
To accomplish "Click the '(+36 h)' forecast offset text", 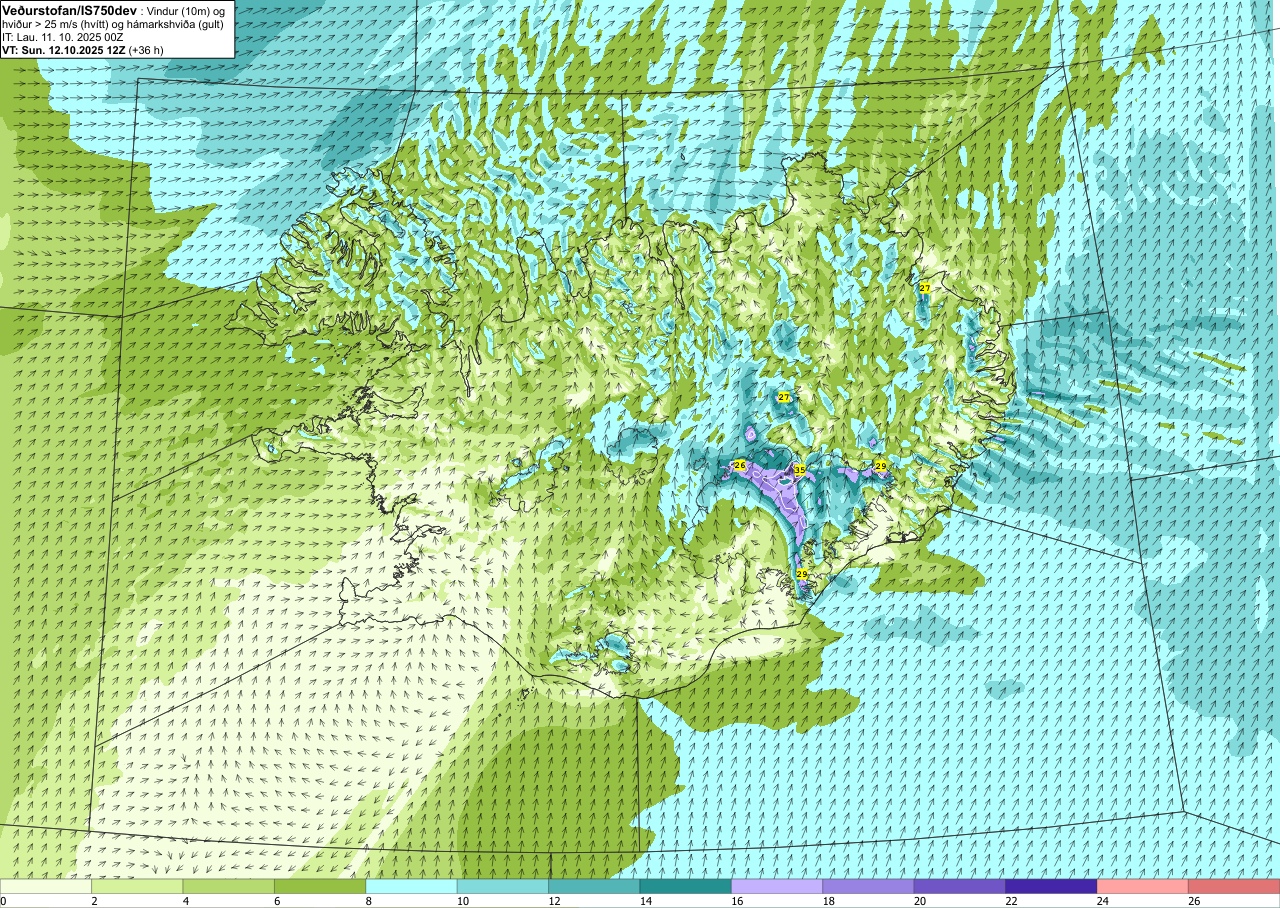I will [x=146, y=50].
